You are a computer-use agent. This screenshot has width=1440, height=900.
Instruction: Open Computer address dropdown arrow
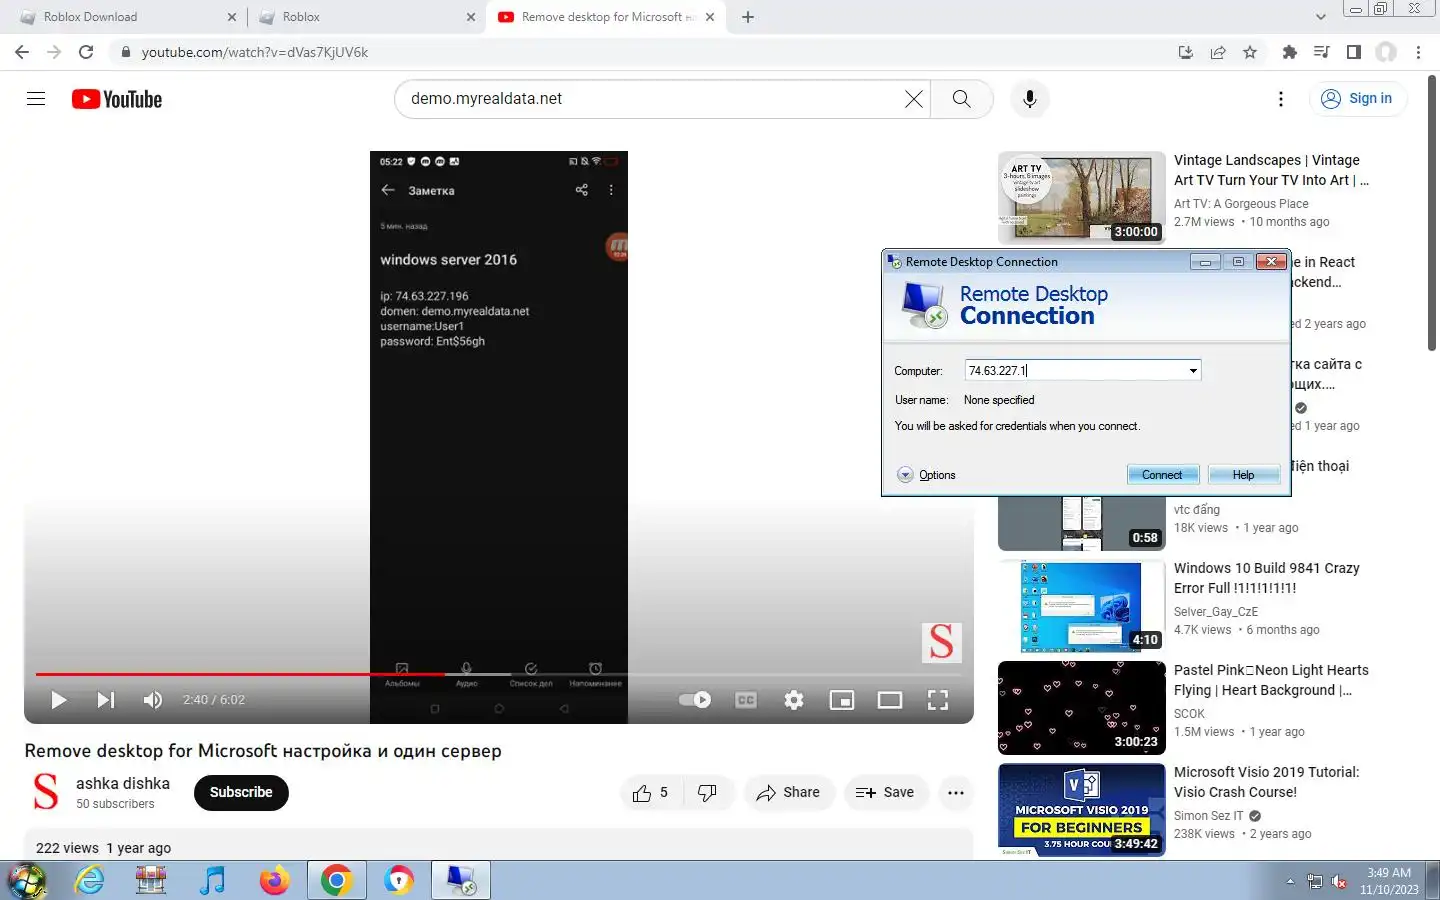[1193, 371]
